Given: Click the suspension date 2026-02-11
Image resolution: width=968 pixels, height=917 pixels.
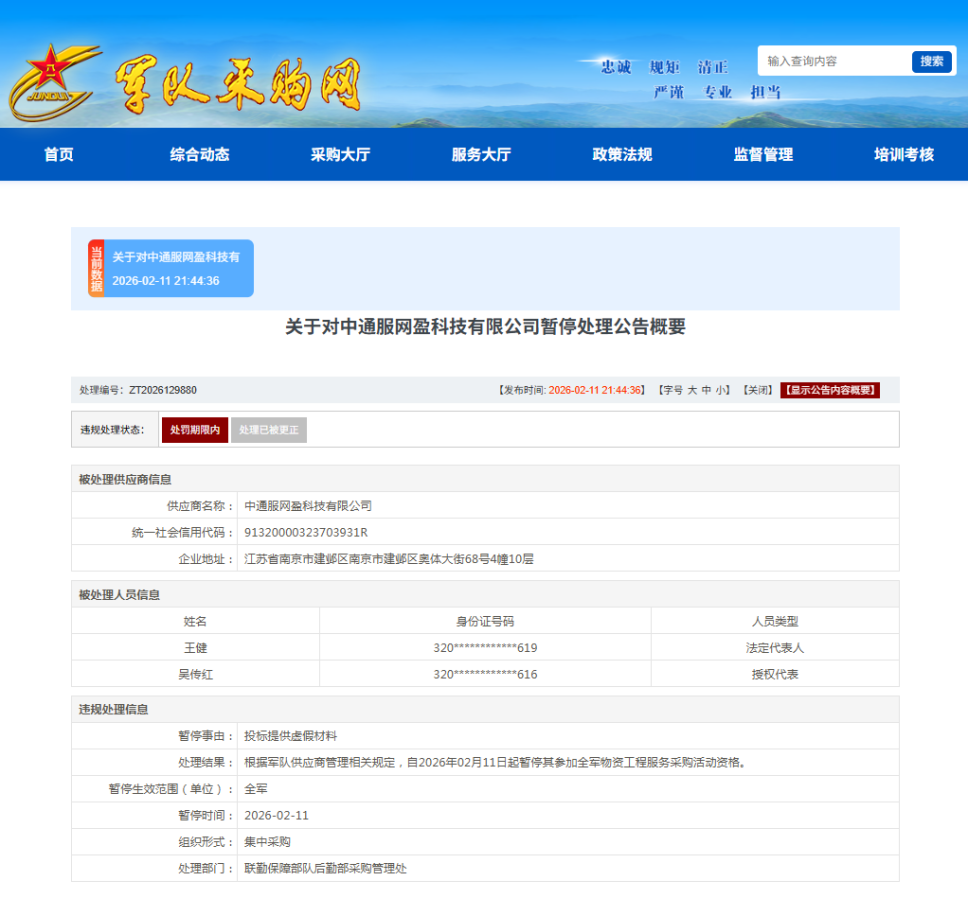Looking at the screenshot, I should tap(277, 816).
